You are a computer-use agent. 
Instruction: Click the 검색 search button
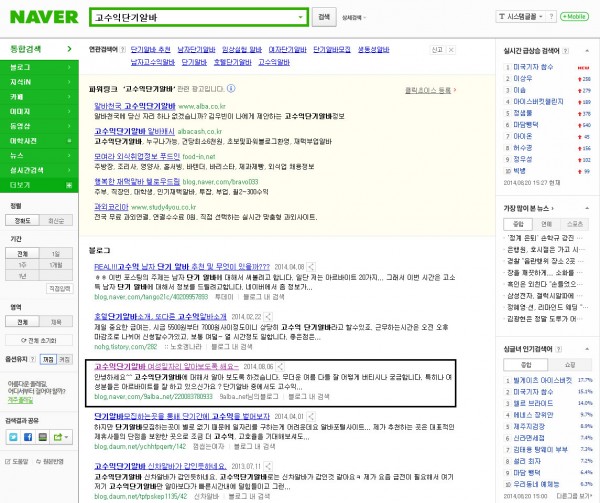[324, 17]
